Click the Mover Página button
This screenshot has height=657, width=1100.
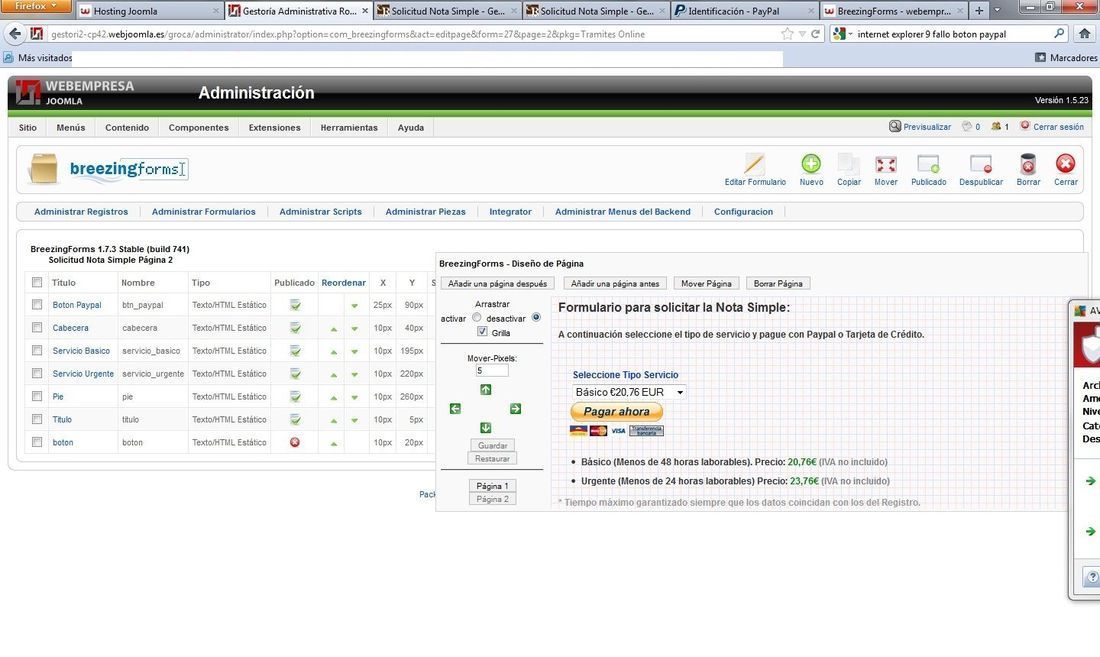click(x=706, y=283)
